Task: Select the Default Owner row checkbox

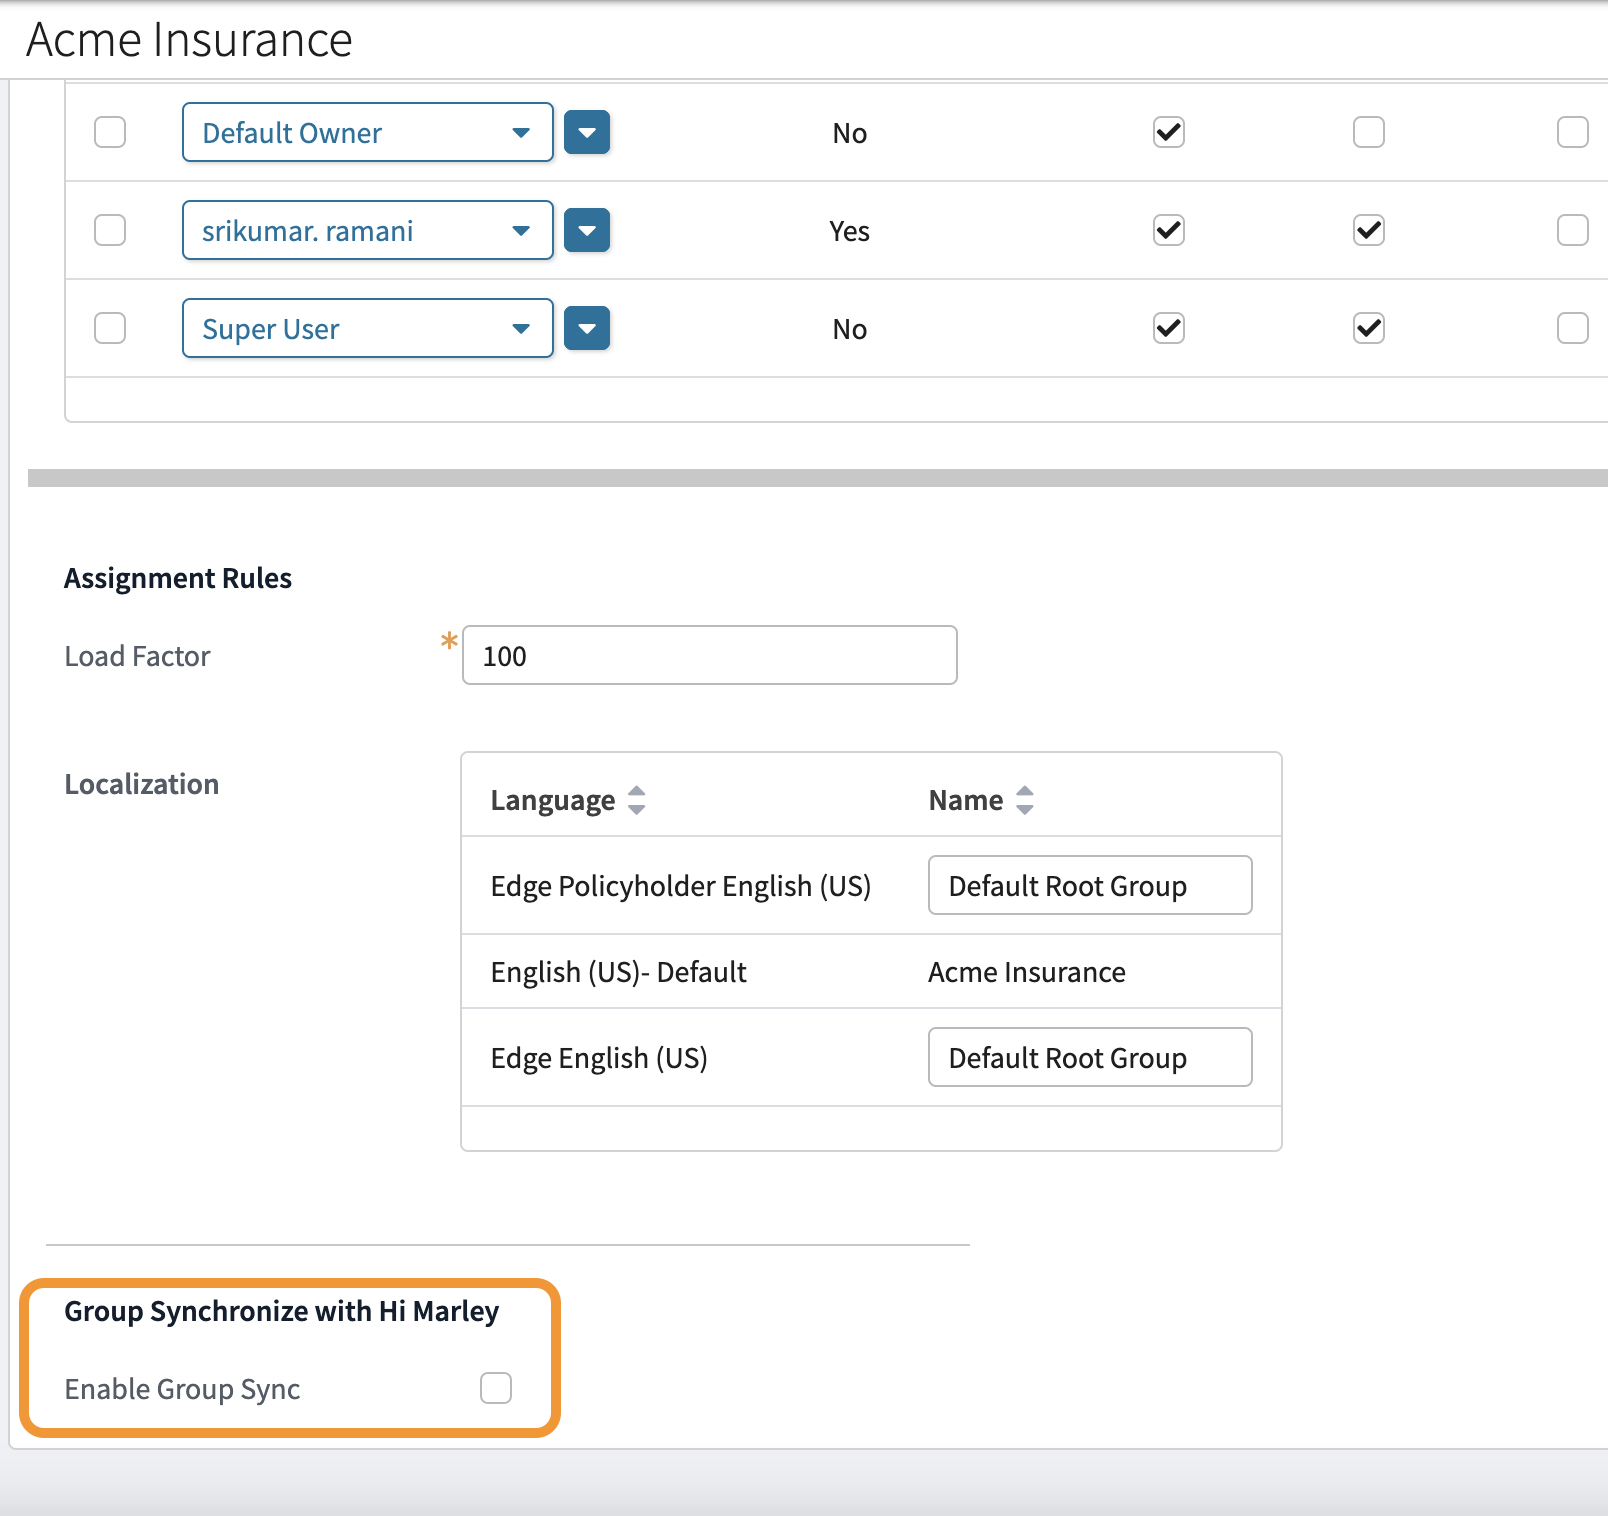Action: pos(110,132)
